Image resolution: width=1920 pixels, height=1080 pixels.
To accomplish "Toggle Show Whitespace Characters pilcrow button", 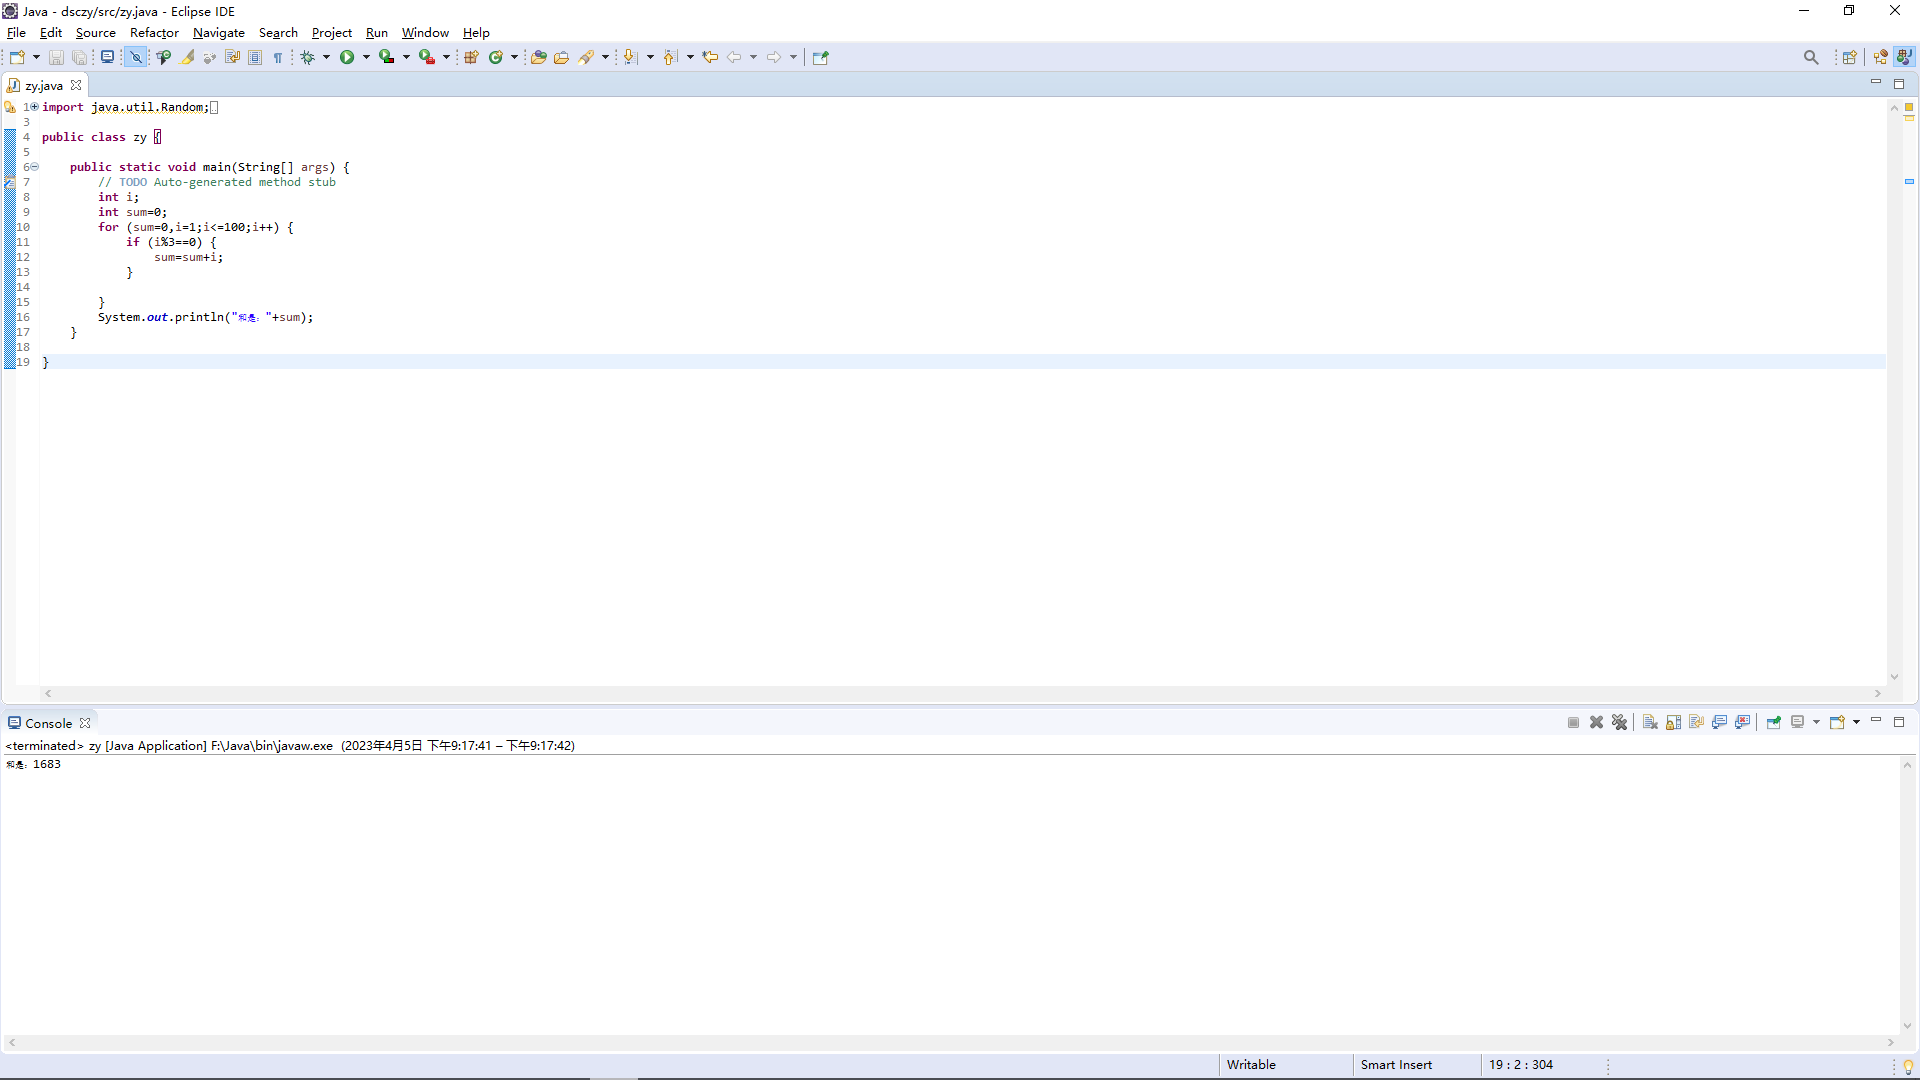I will click(278, 57).
